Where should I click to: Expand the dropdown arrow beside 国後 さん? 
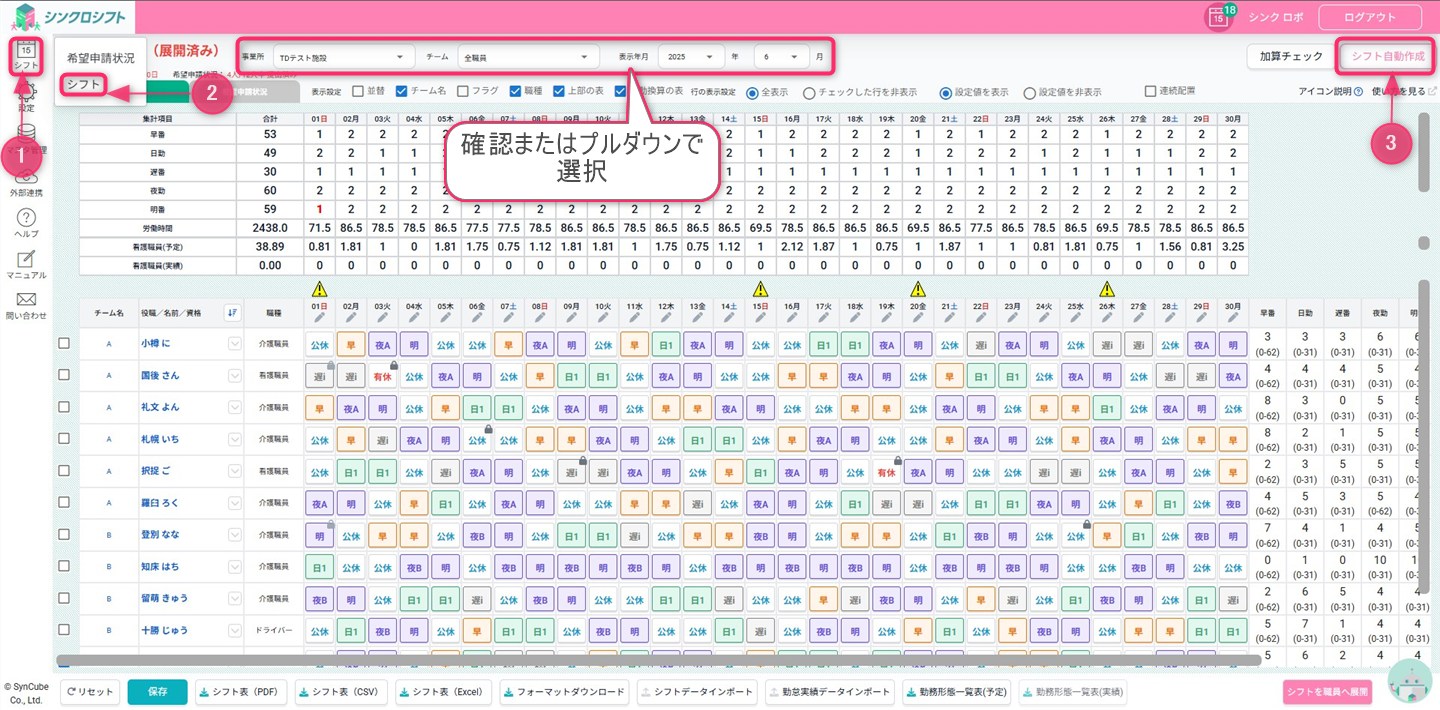click(x=235, y=376)
